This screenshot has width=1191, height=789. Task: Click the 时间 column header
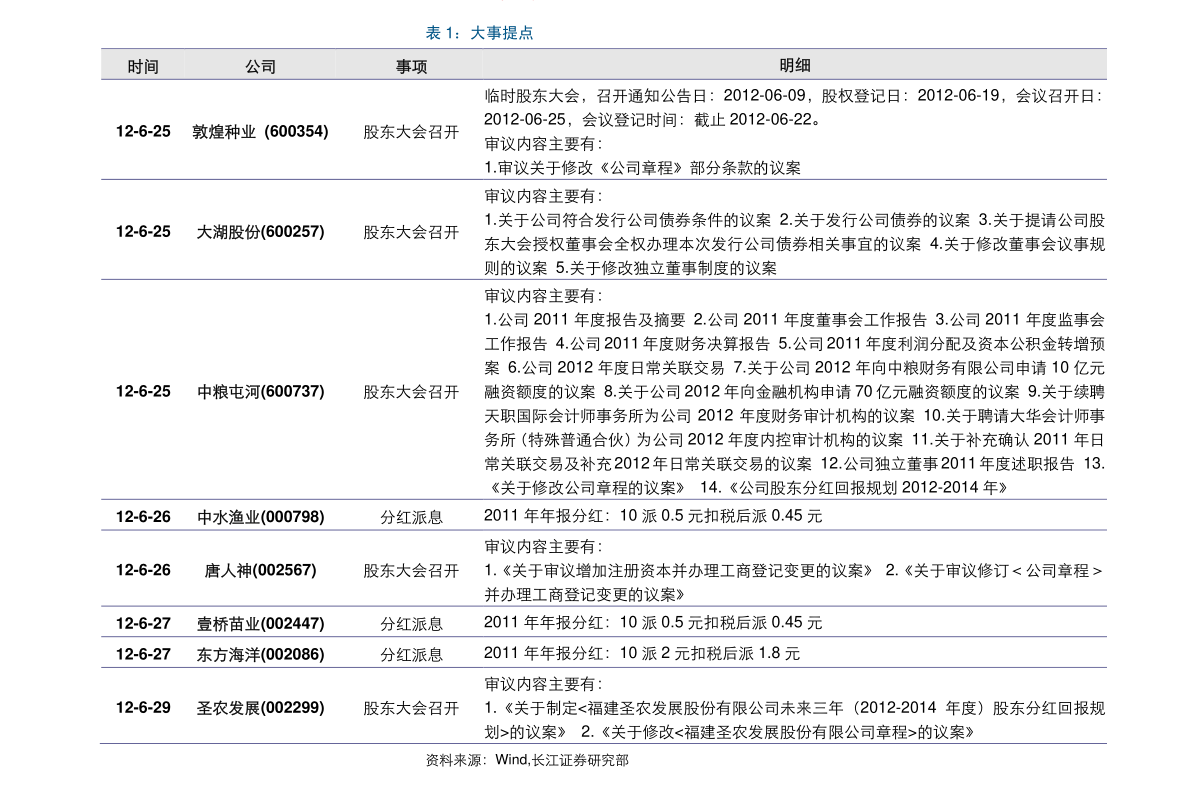click(x=143, y=67)
